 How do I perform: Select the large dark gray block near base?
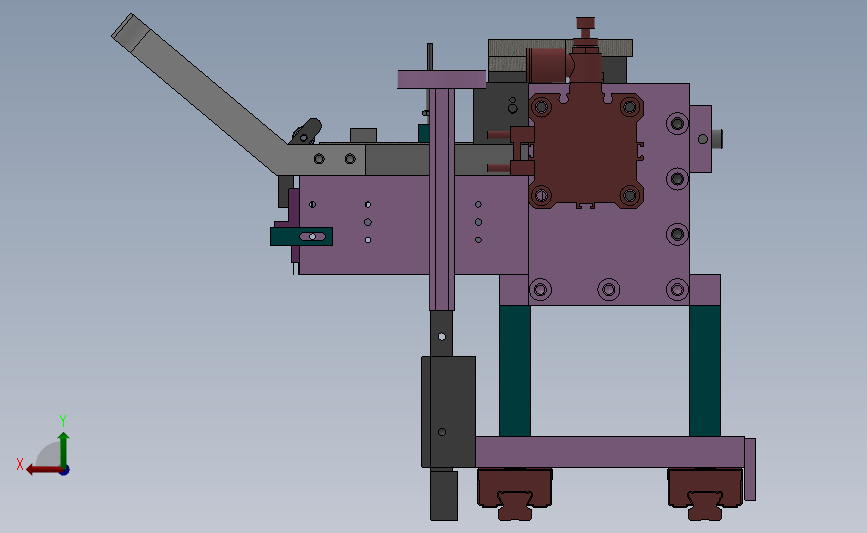tap(448, 412)
